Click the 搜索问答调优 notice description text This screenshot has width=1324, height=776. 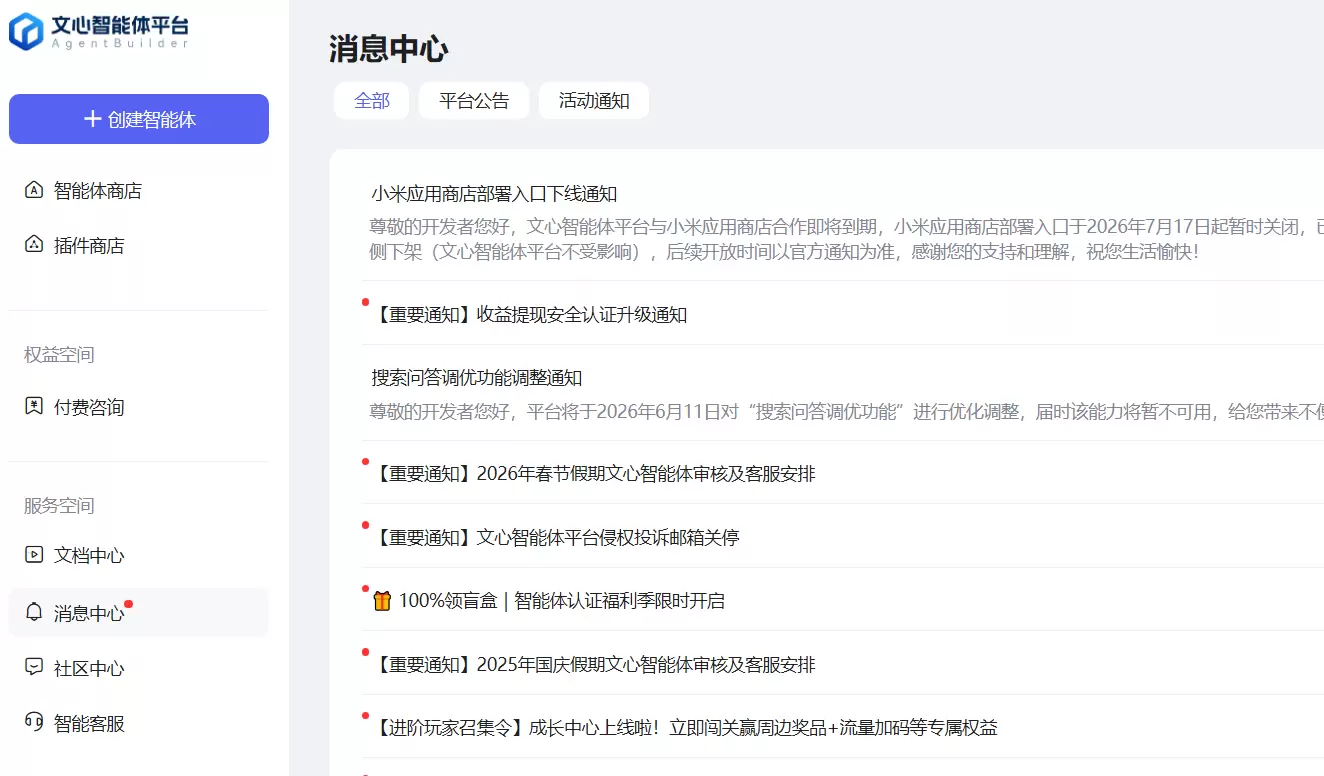click(x=846, y=411)
